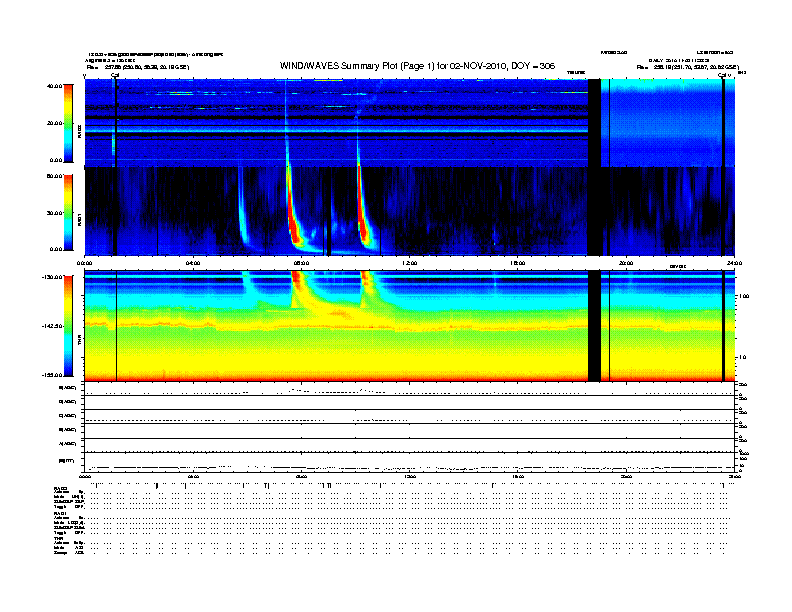The image size is (792, 612).
Task: Click the 100 frequency label right of TNR
Action: (x=744, y=296)
